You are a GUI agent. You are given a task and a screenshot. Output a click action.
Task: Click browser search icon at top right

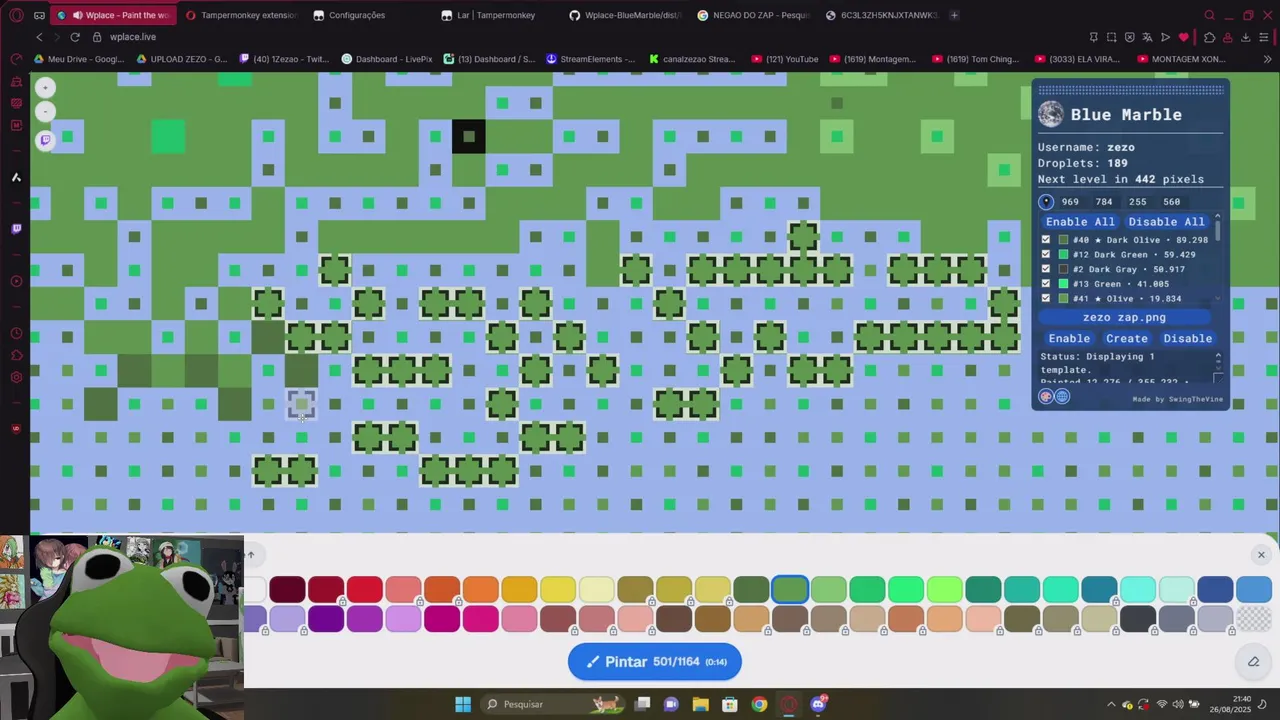tap(1209, 15)
